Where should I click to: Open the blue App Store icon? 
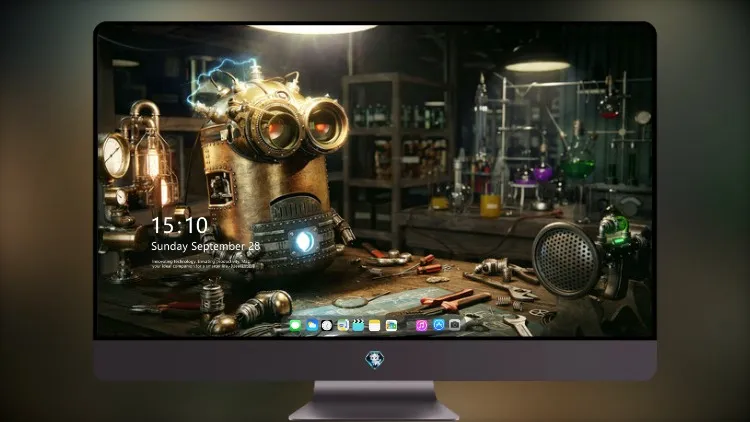click(x=439, y=325)
